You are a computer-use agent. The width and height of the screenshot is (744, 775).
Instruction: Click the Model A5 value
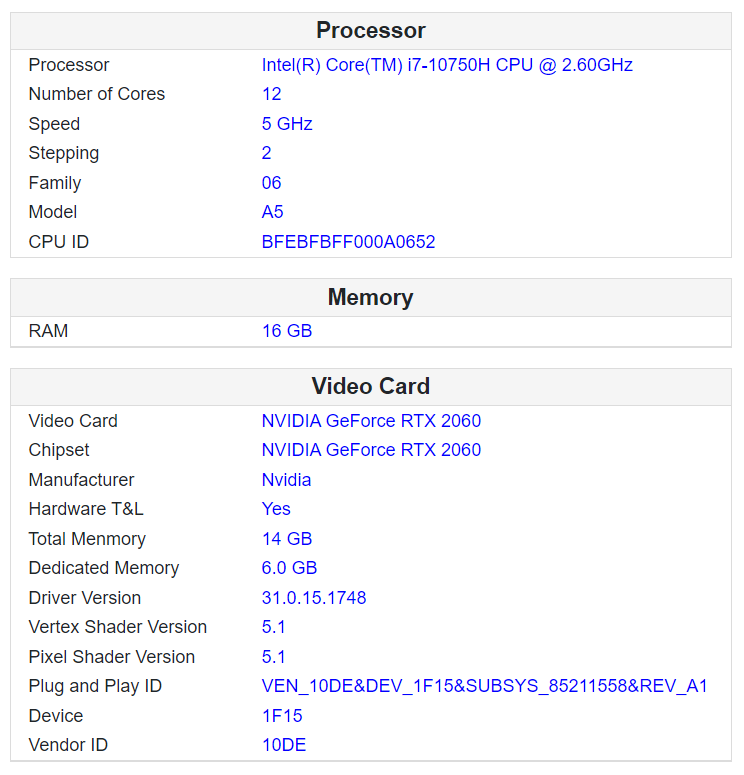(272, 212)
